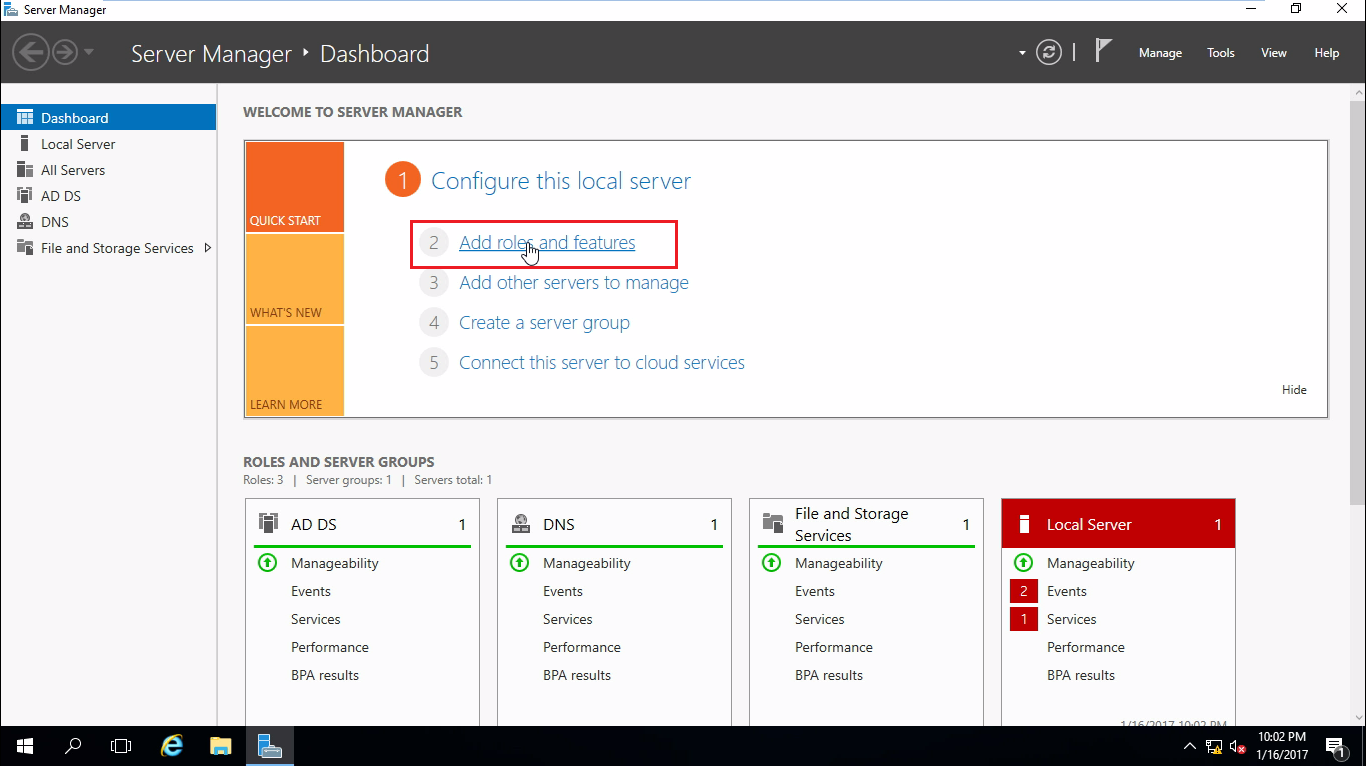Click the back navigation arrow icon
The width and height of the screenshot is (1366, 766).
[31, 52]
